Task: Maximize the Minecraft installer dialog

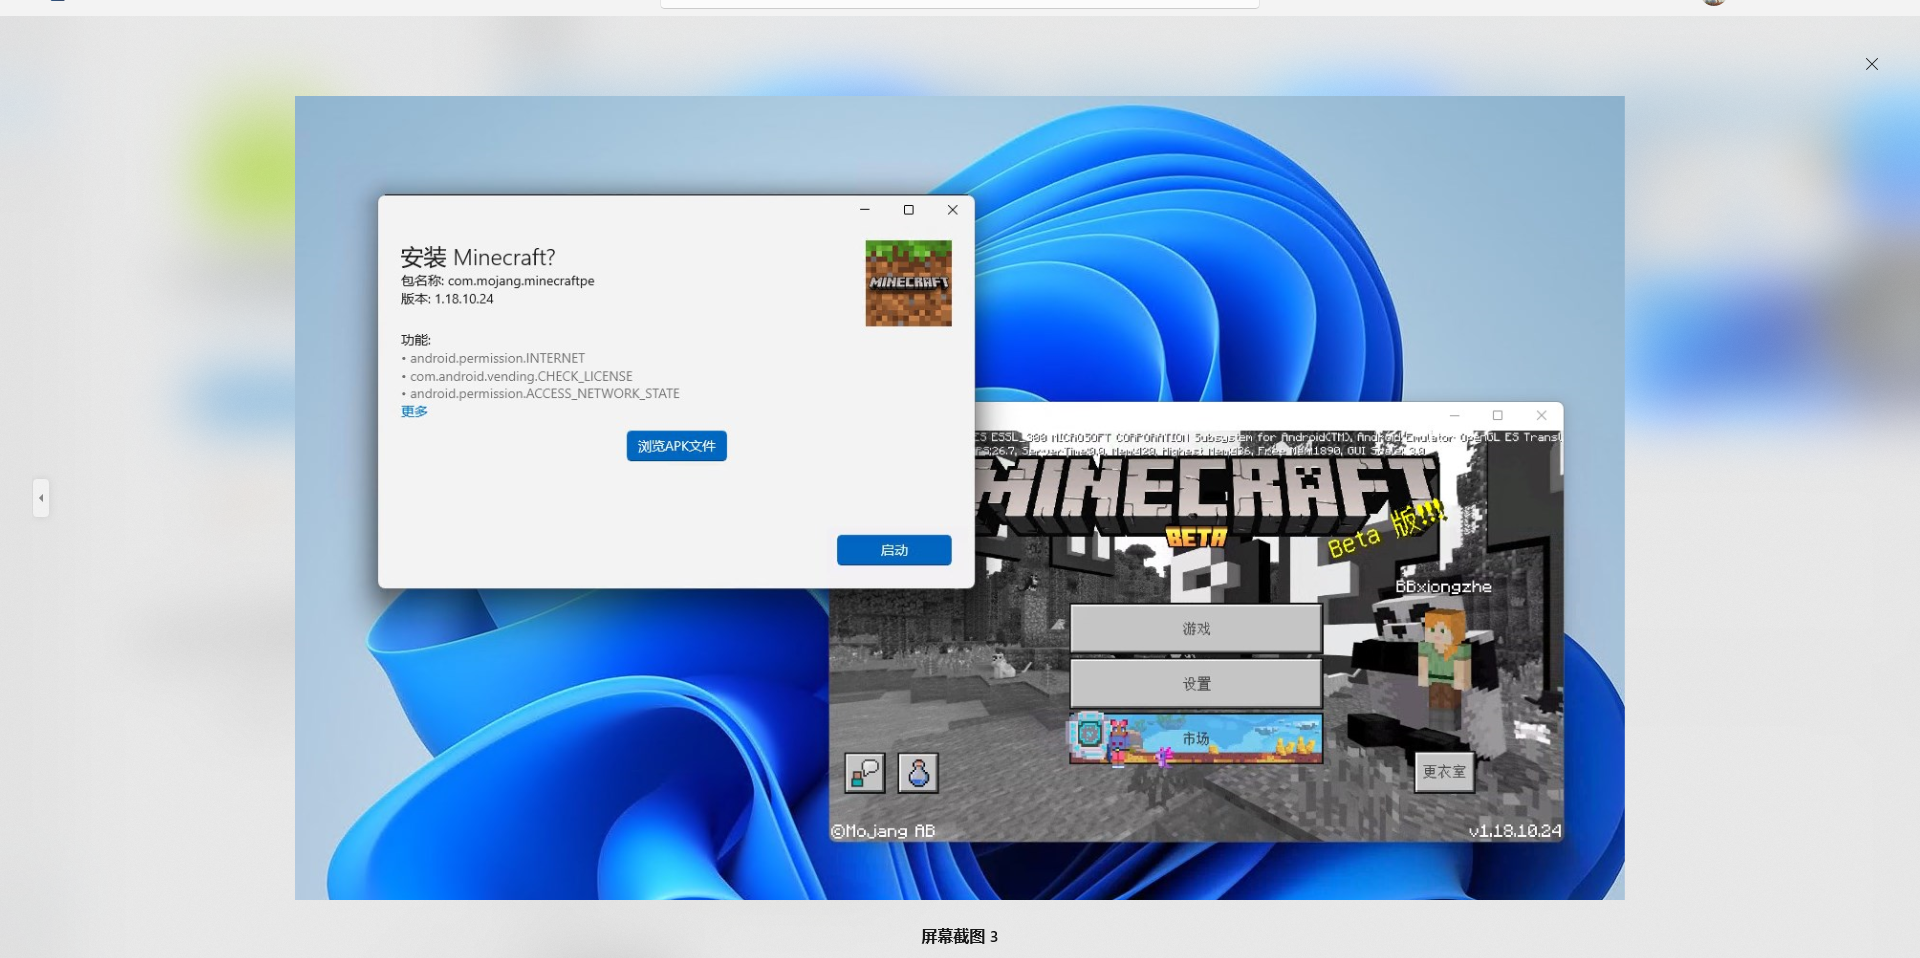Action: 908,210
